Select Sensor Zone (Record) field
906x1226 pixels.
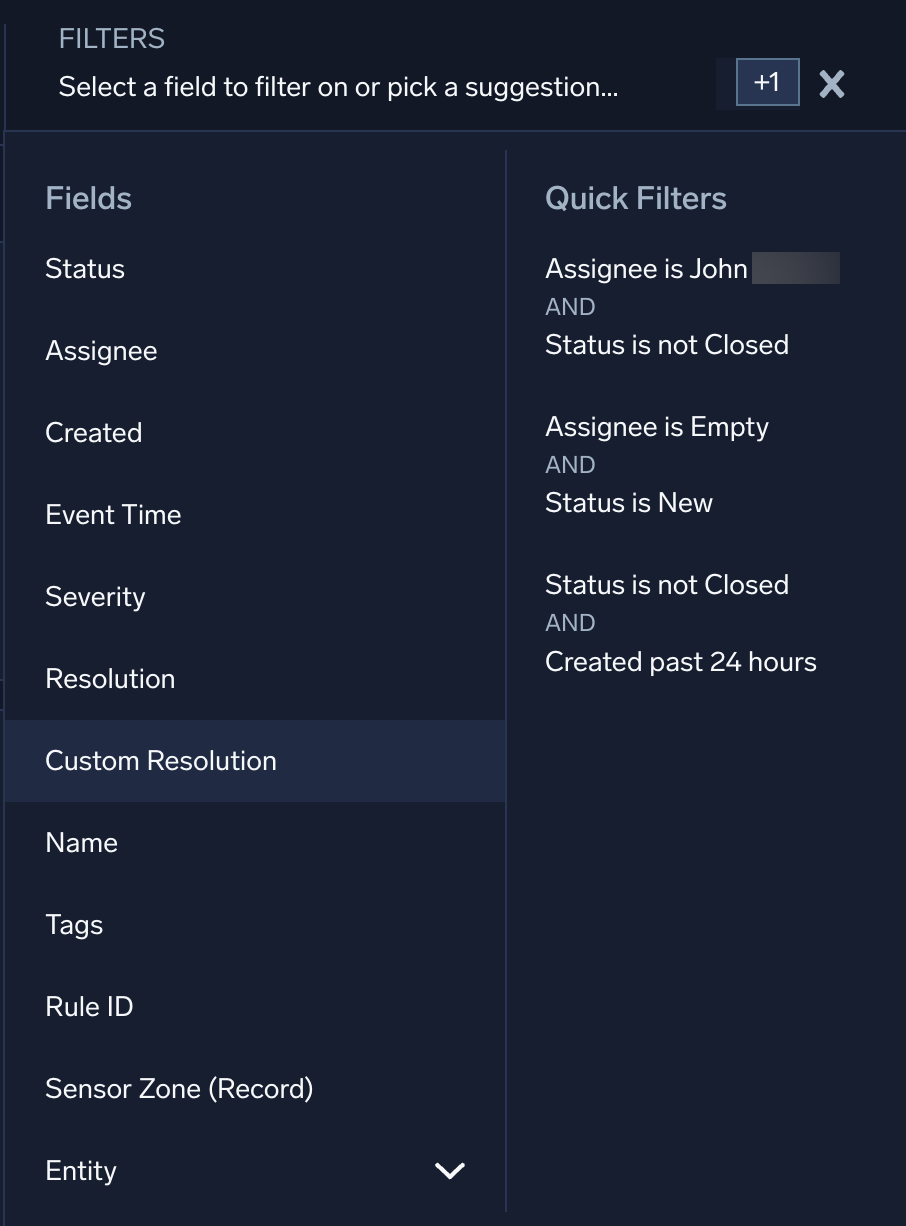pyautogui.click(x=179, y=1088)
